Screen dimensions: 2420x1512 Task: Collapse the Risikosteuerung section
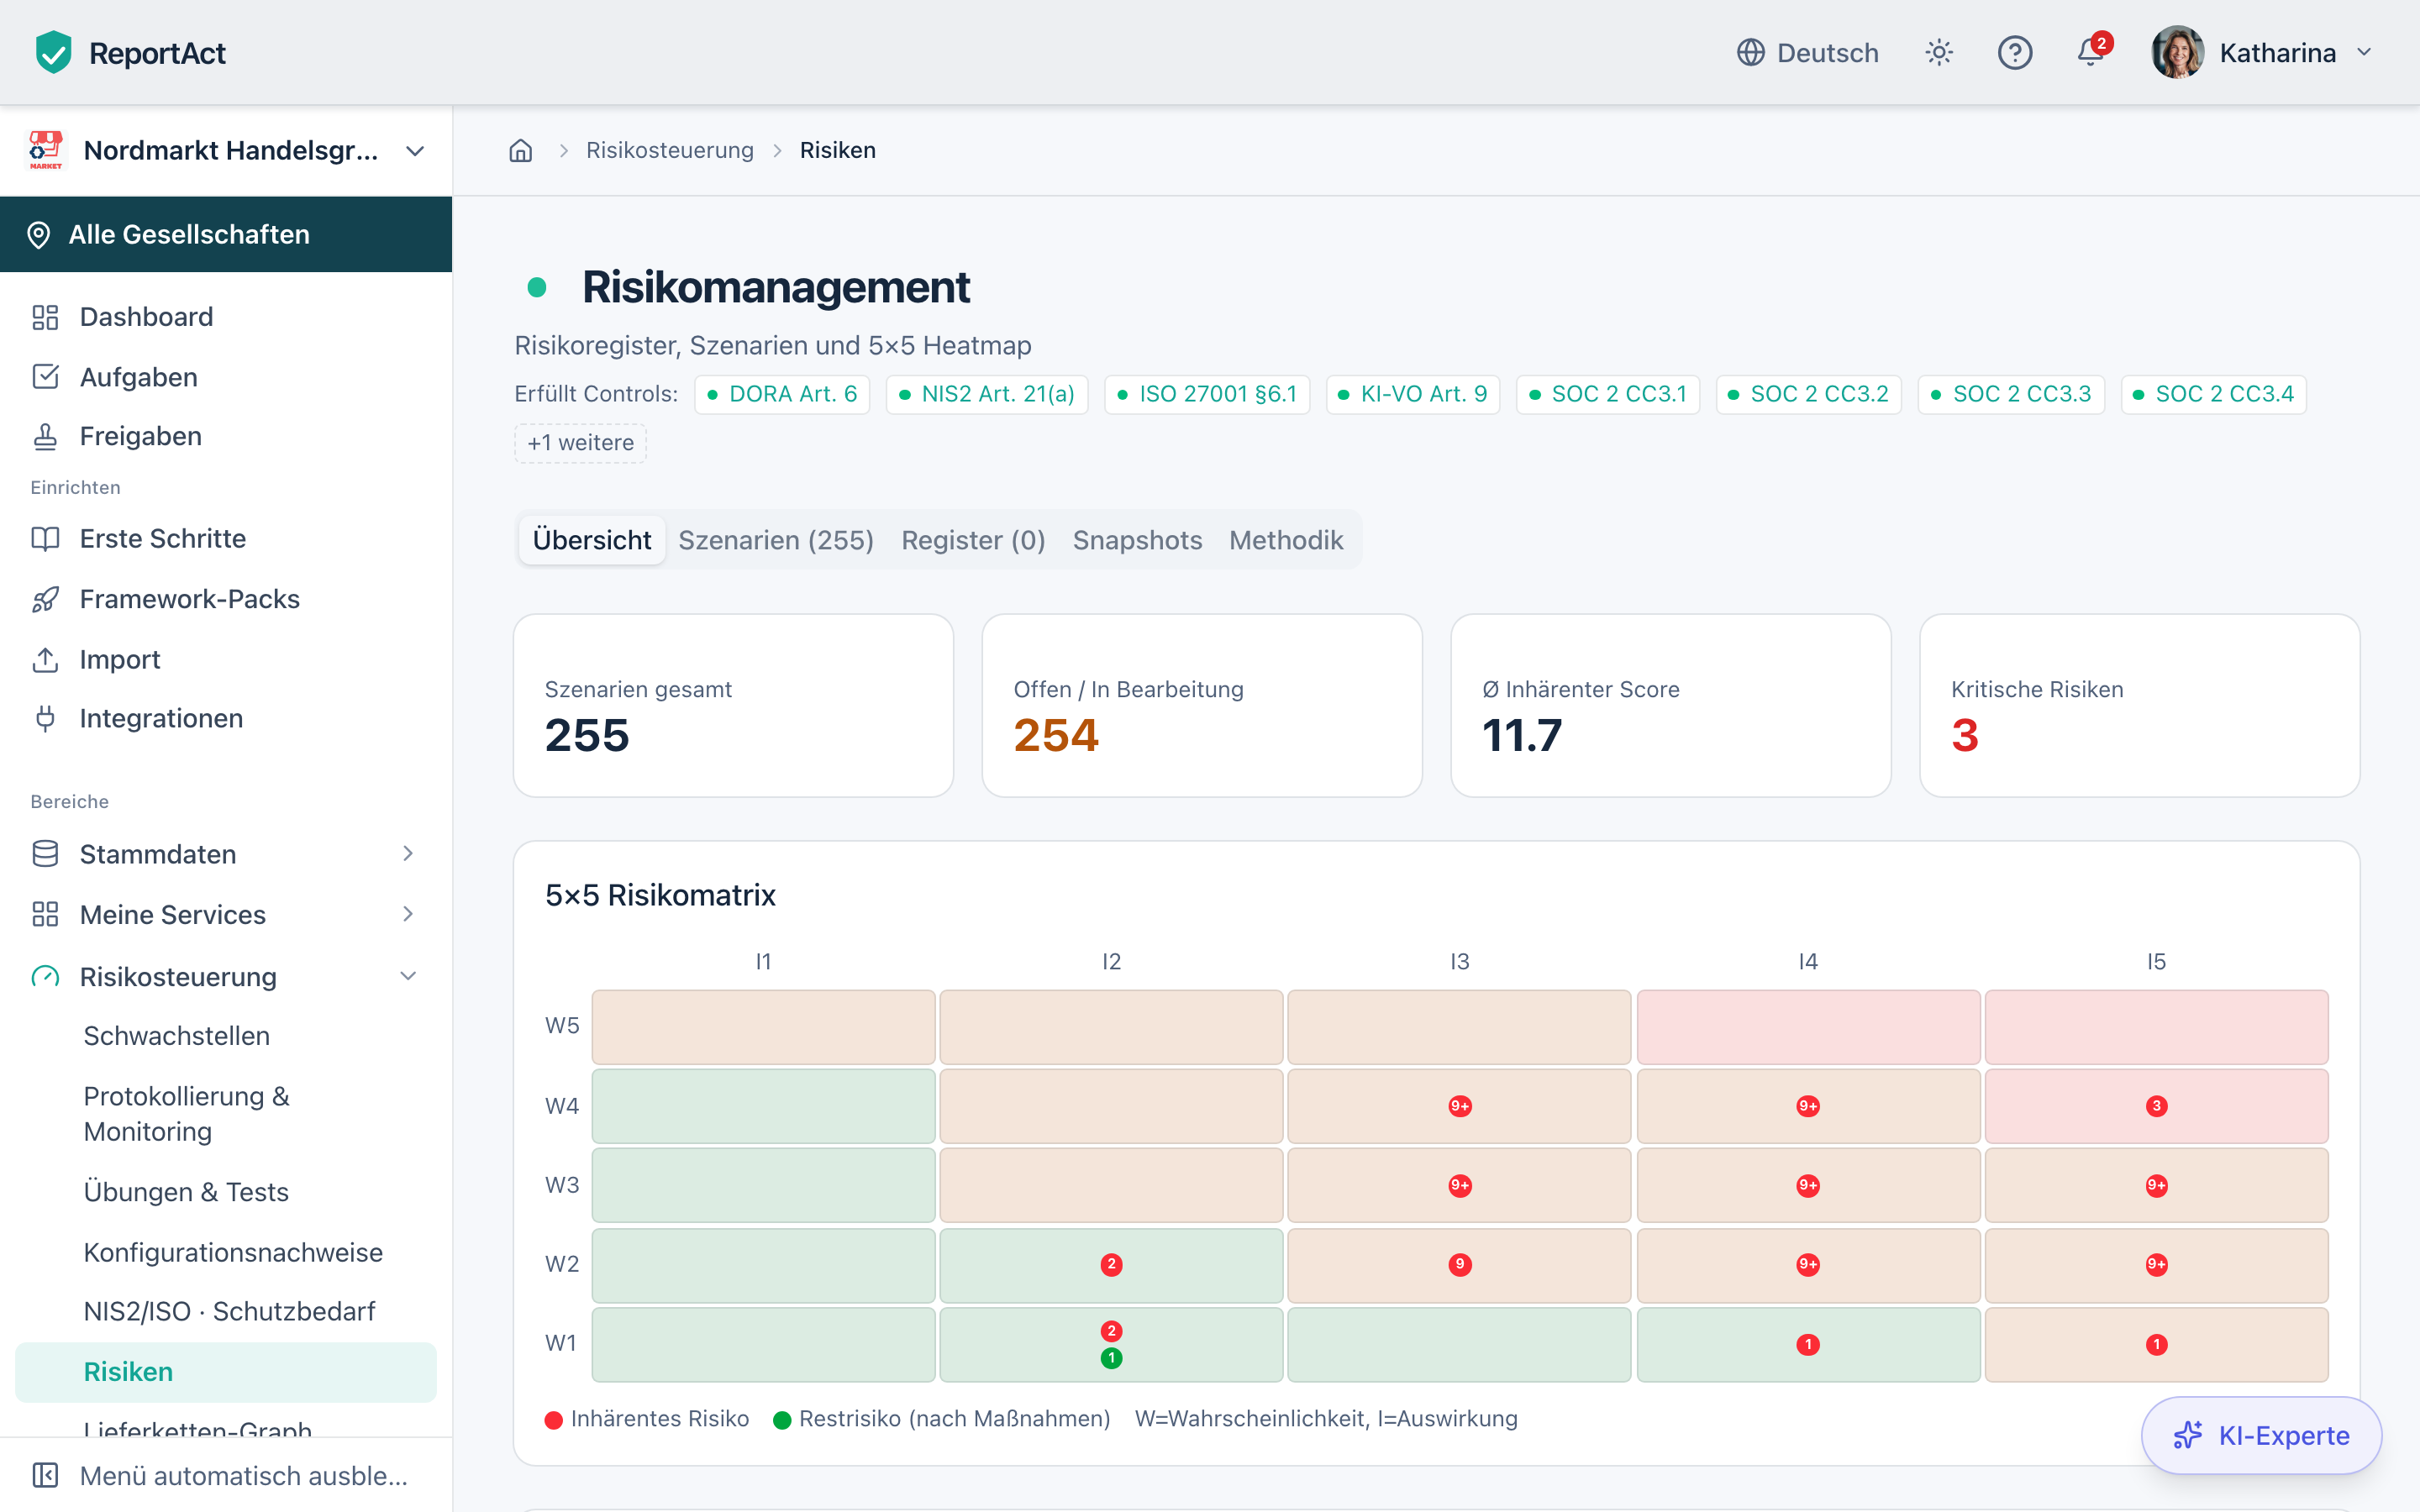coord(226,976)
